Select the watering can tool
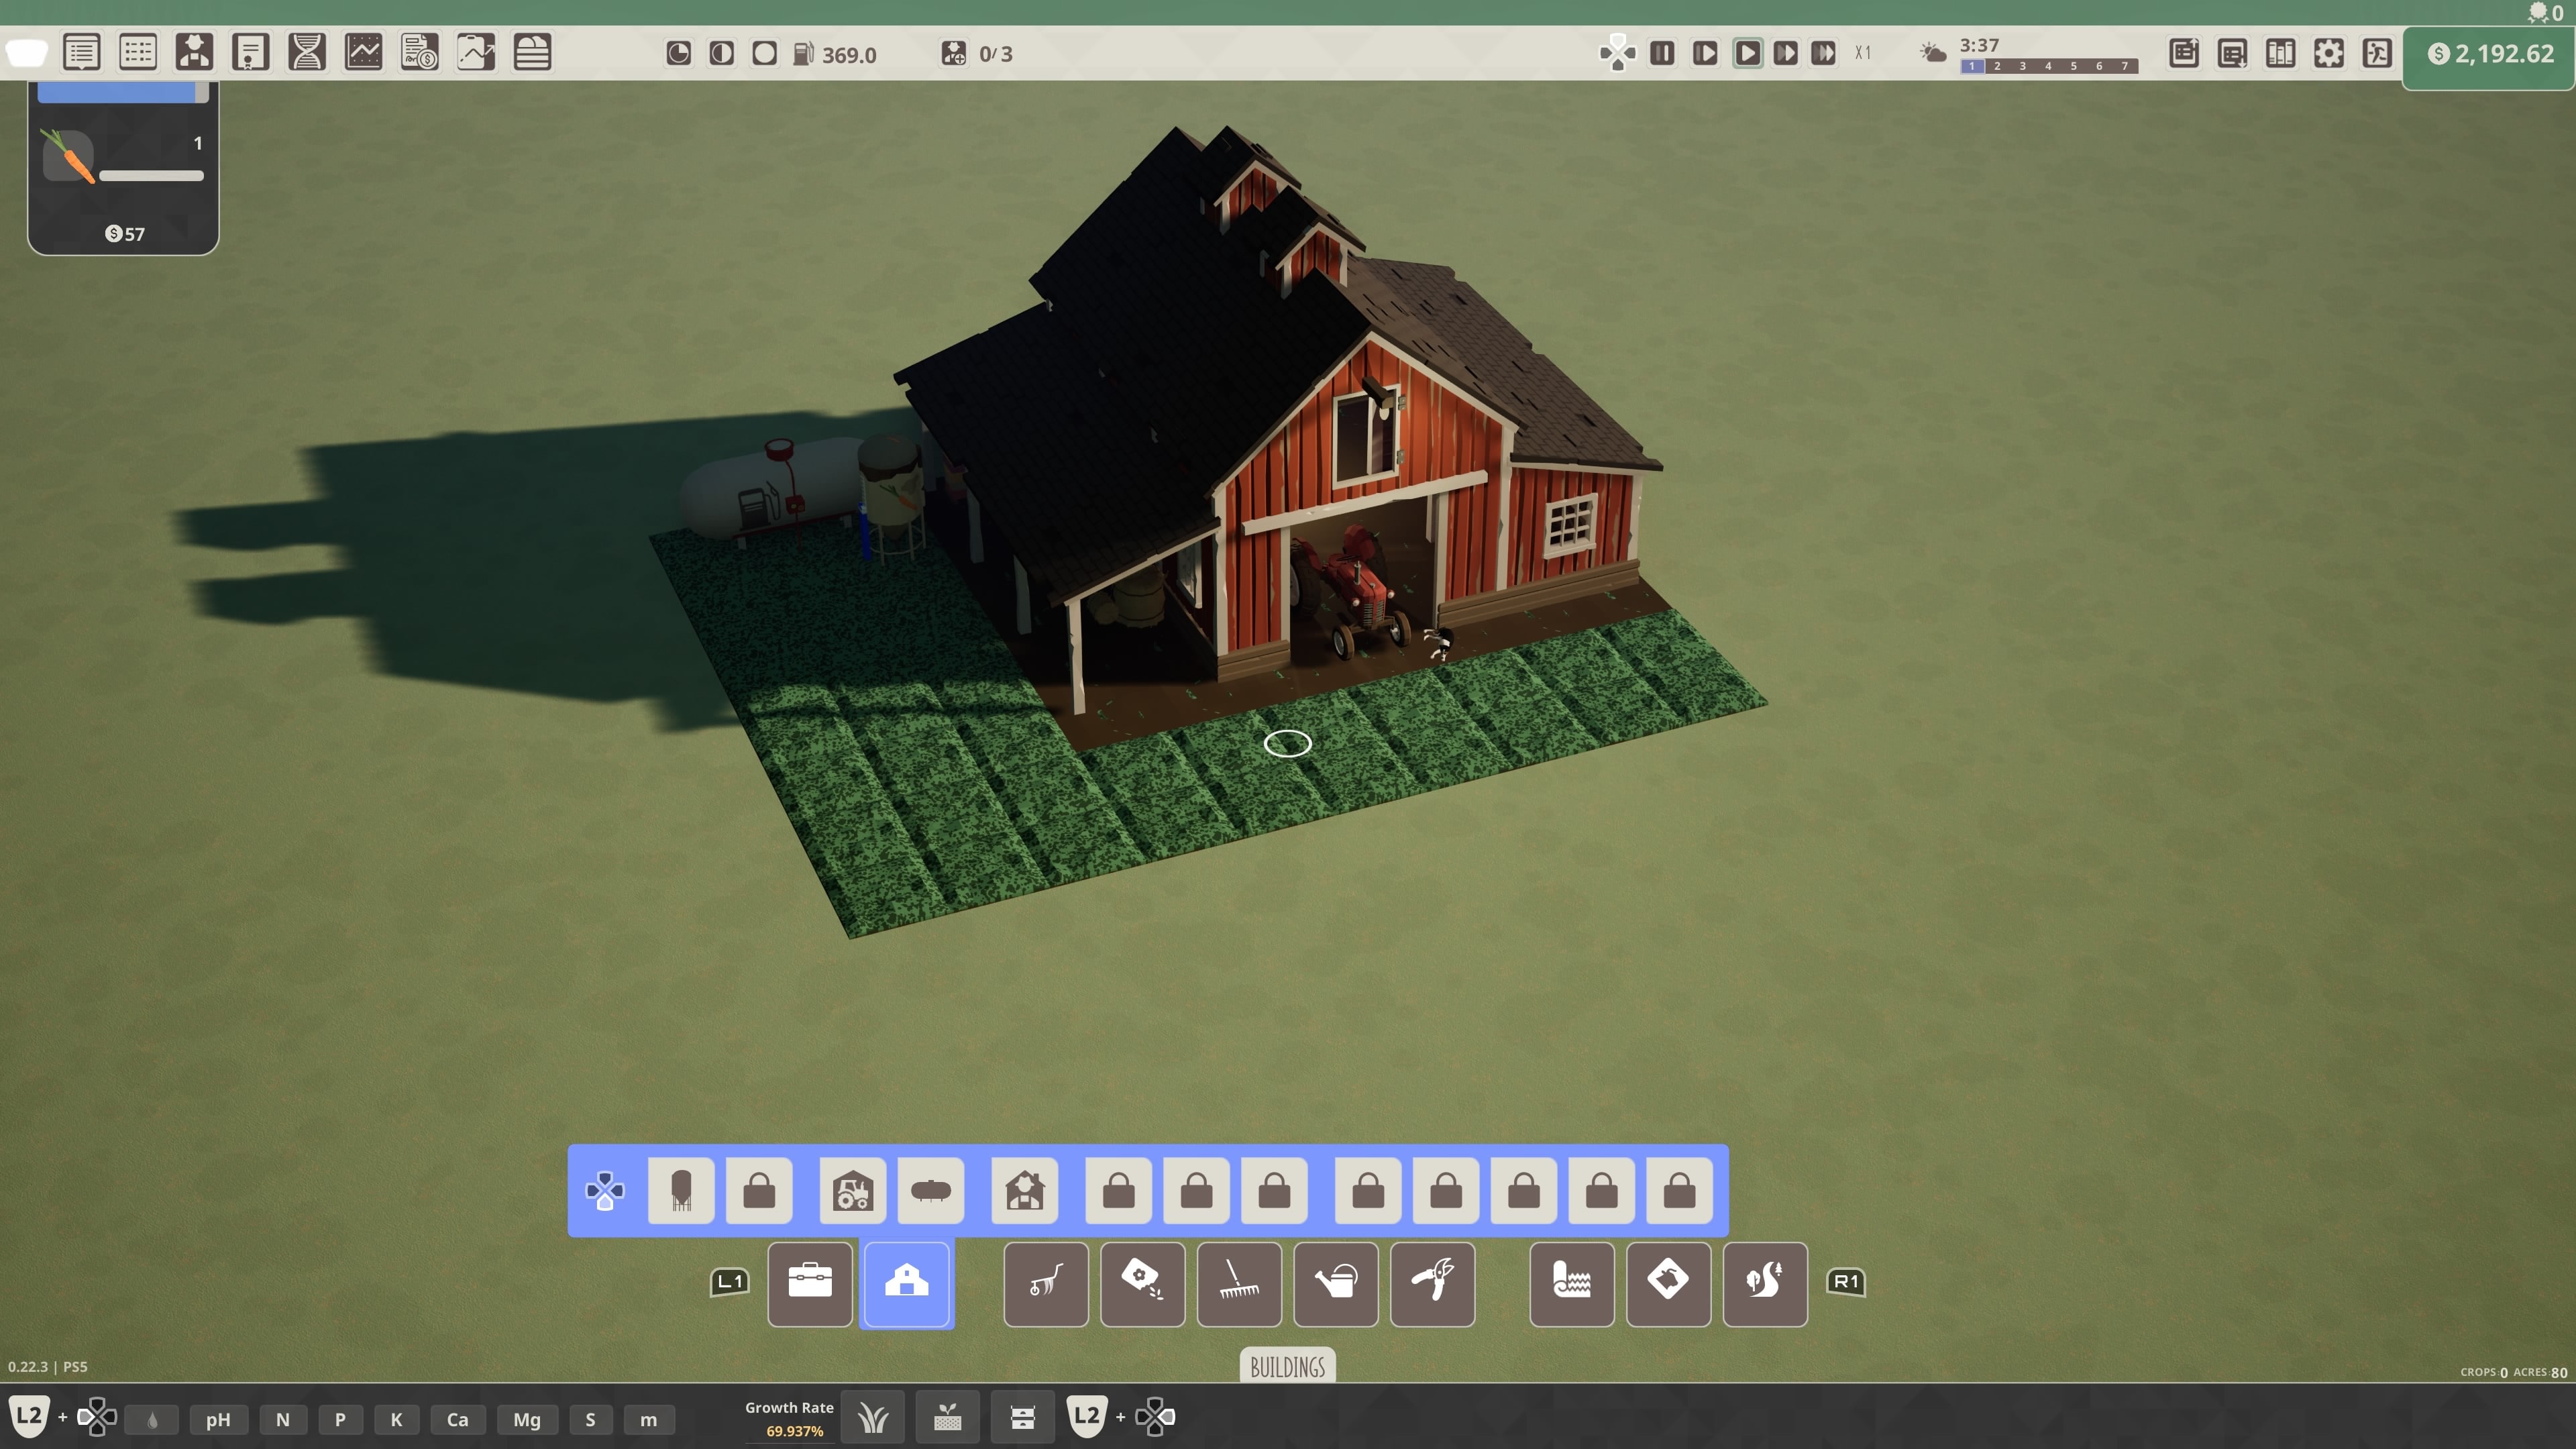Image resolution: width=2576 pixels, height=1449 pixels. (x=1336, y=1285)
